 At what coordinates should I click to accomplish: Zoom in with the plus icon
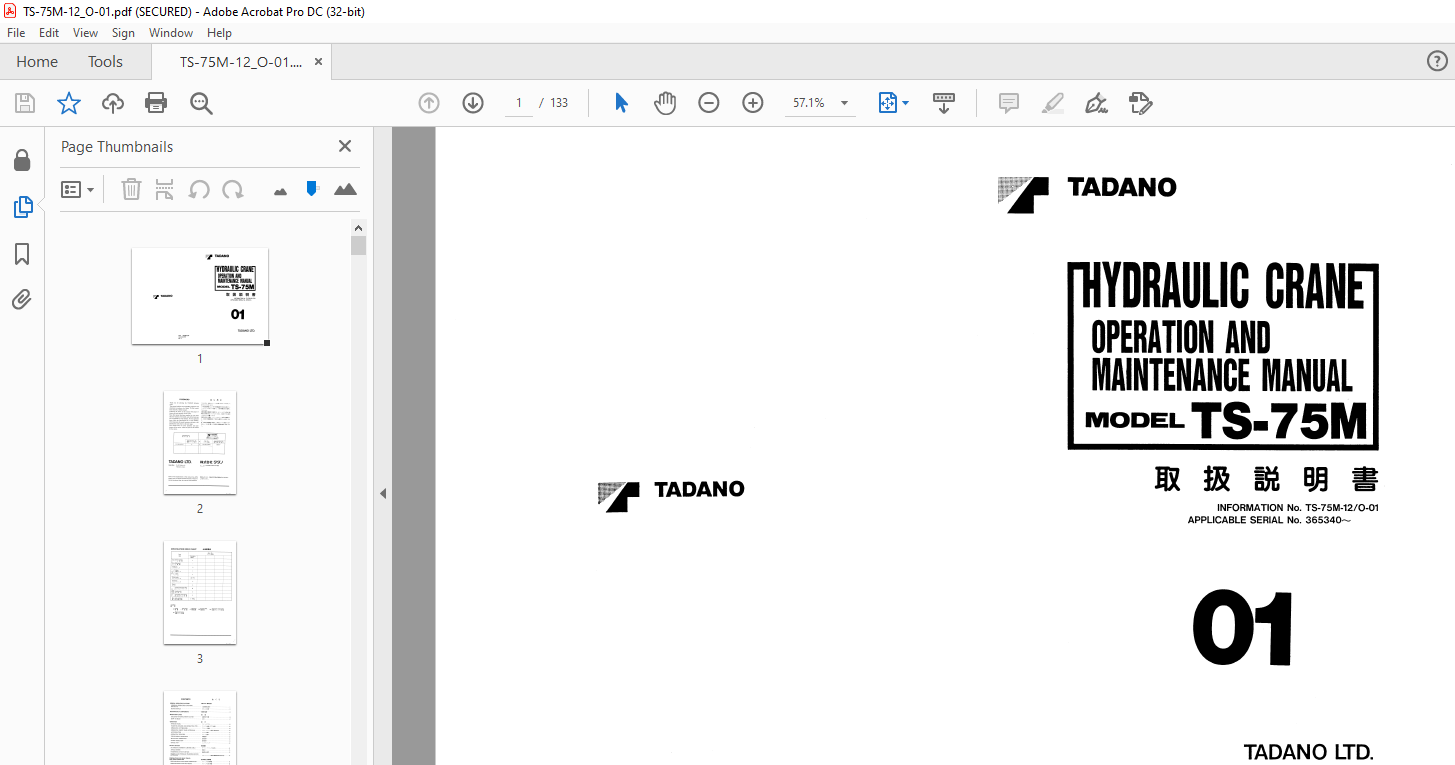click(753, 103)
